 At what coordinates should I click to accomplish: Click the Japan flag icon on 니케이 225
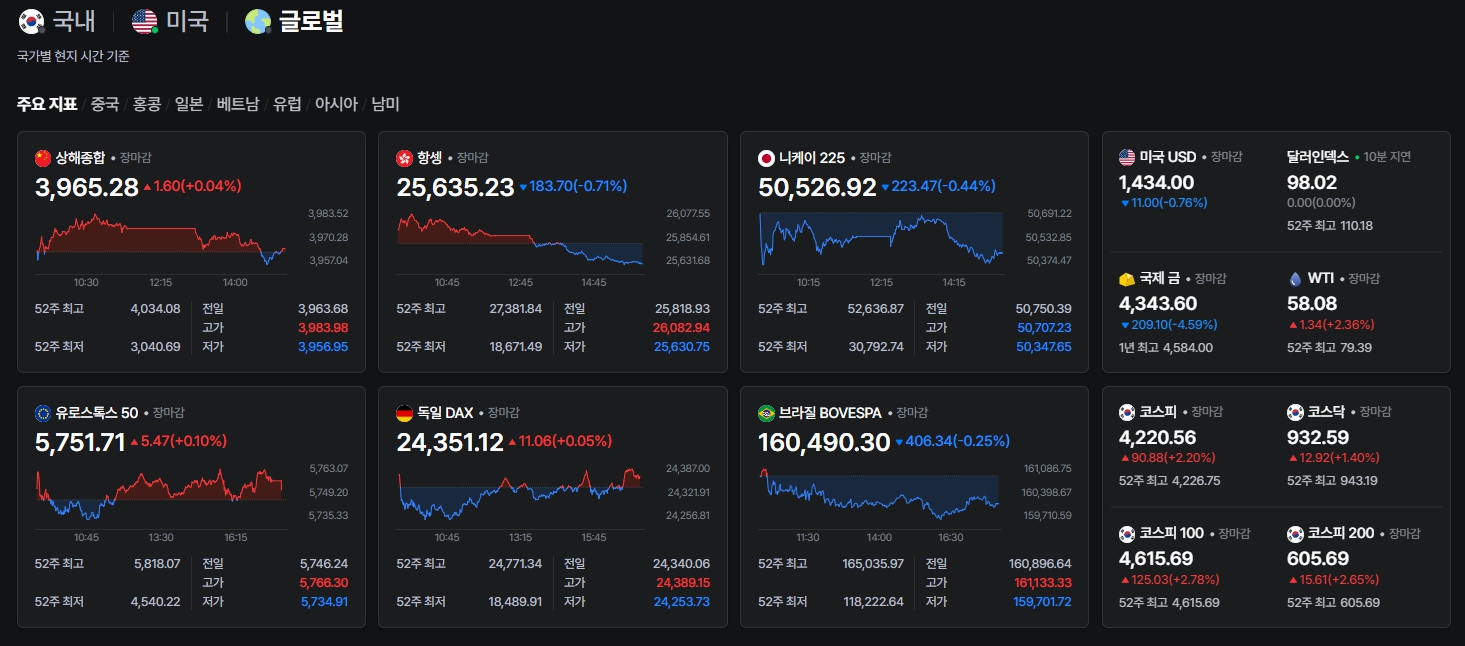766,158
